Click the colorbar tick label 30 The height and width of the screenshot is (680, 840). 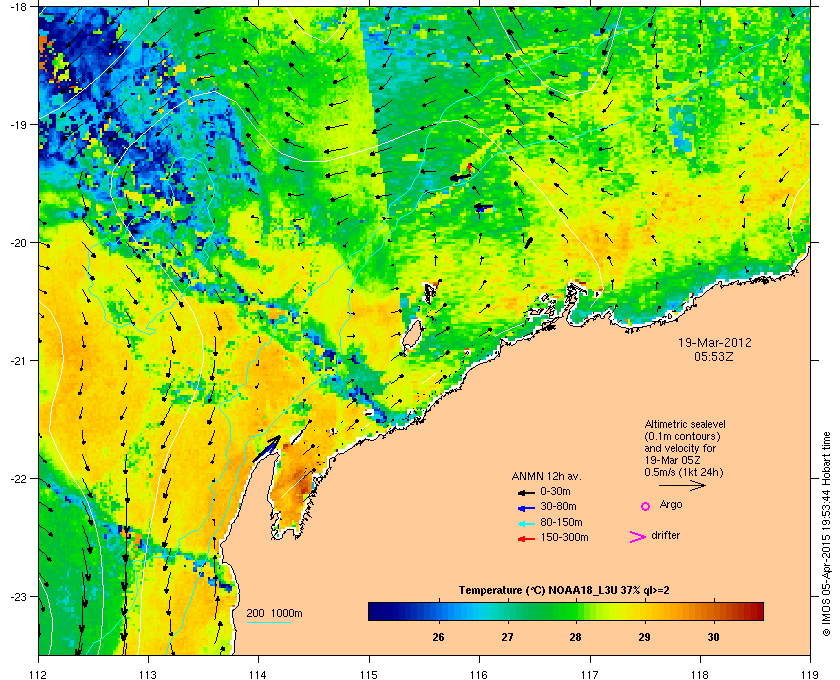(x=713, y=638)
